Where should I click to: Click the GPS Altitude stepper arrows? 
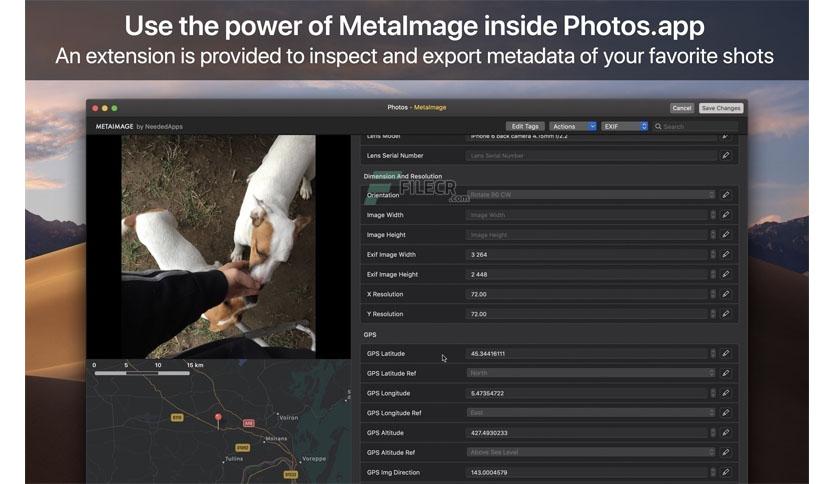point(713,433)
